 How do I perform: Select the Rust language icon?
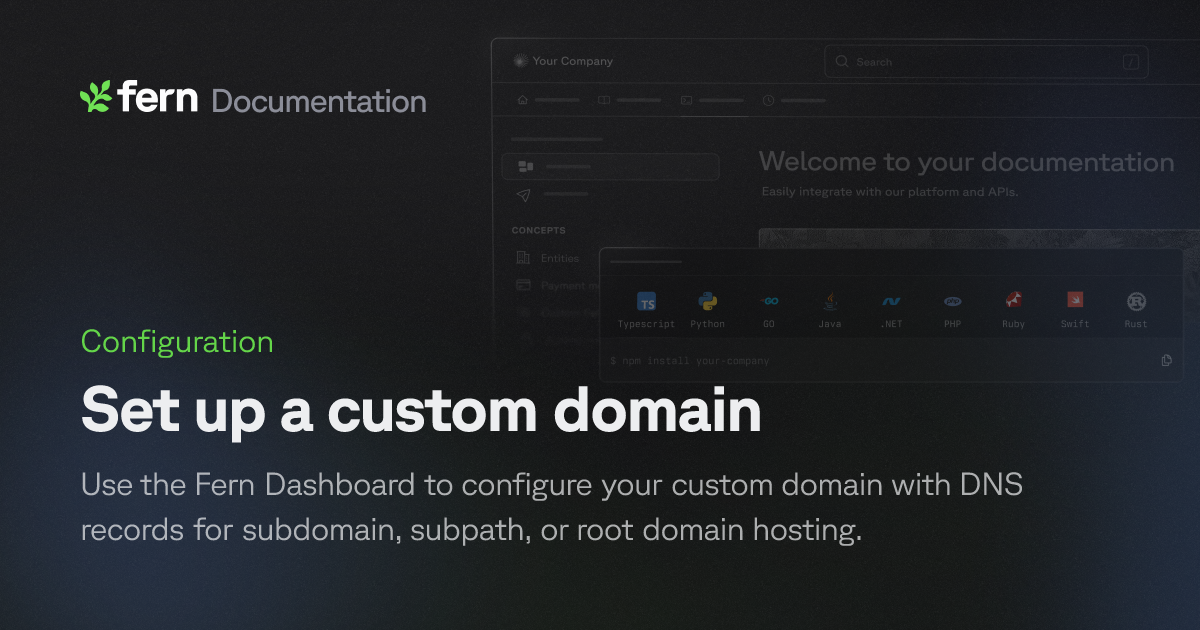click(1136, 301)
